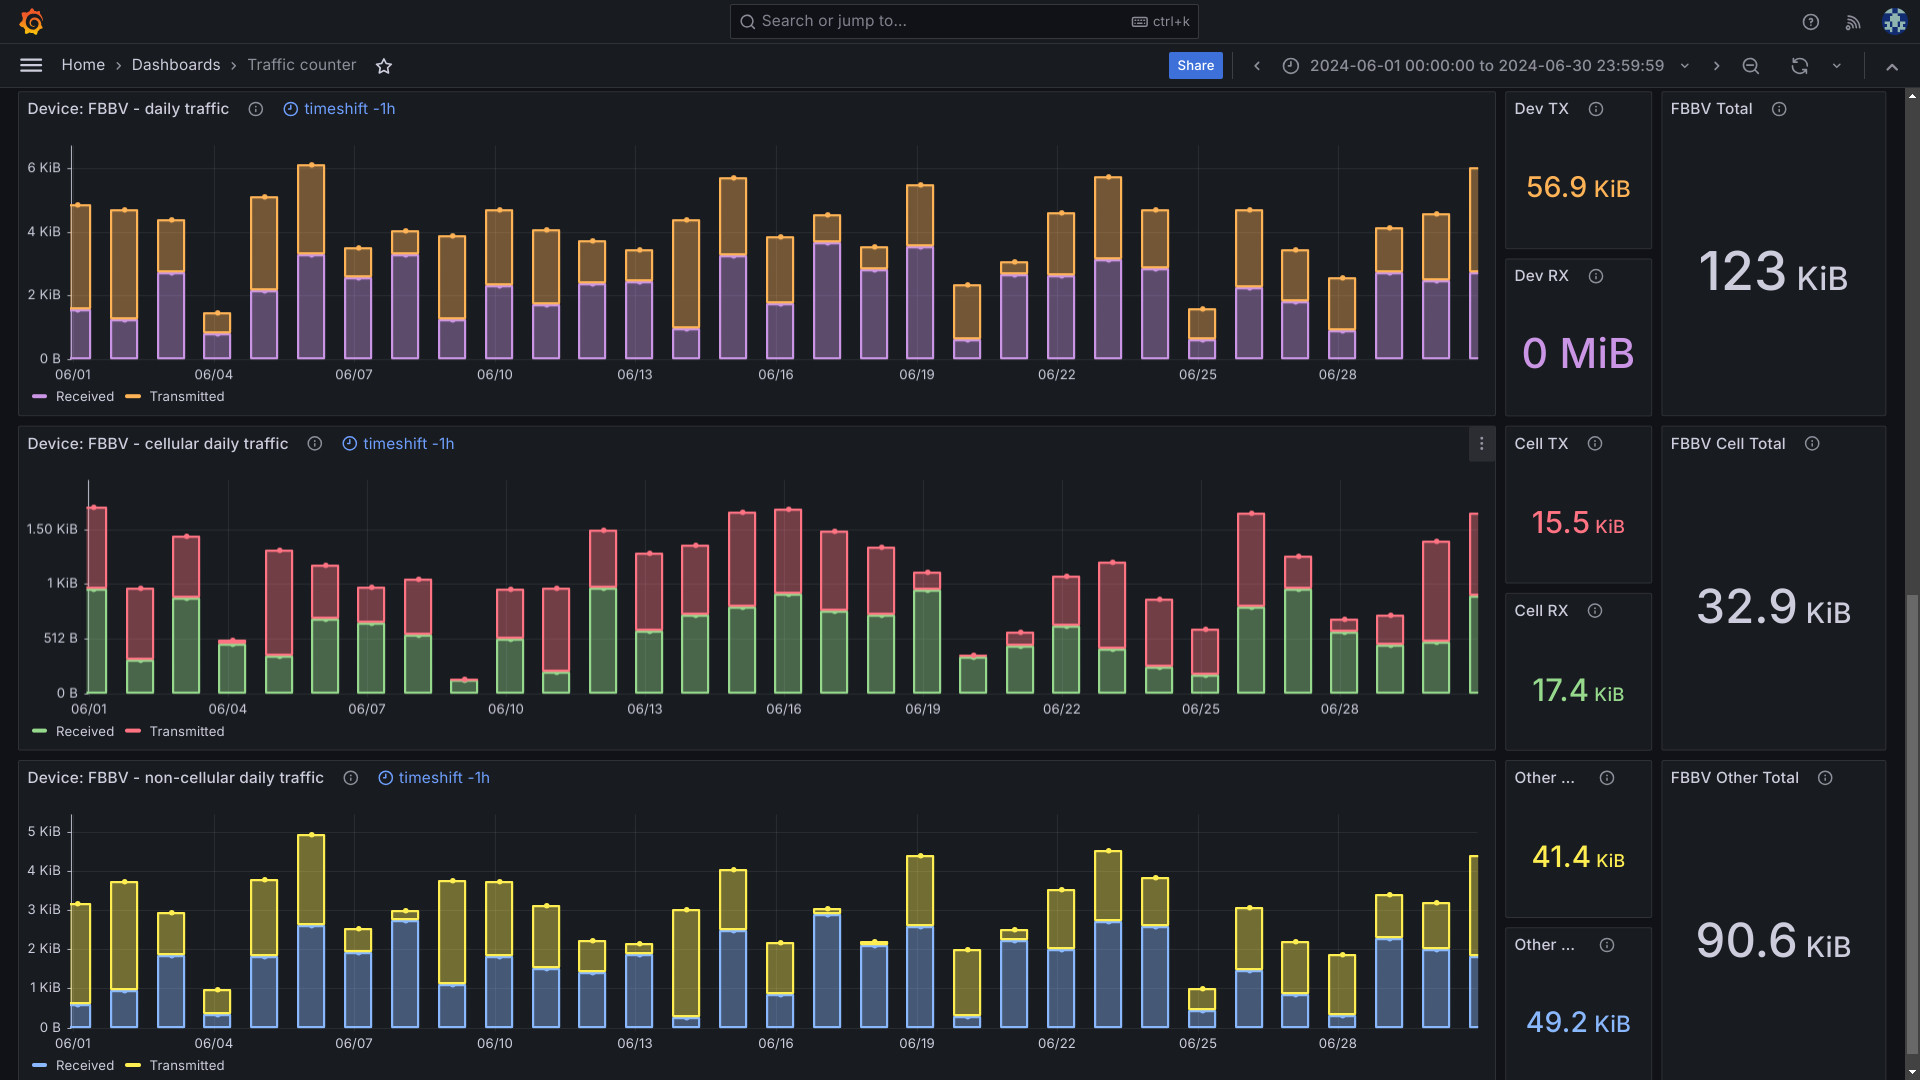Star the Traffic counter dashboard
The width and height of the screenshot is (1920, 1080).
click(384, 66)
